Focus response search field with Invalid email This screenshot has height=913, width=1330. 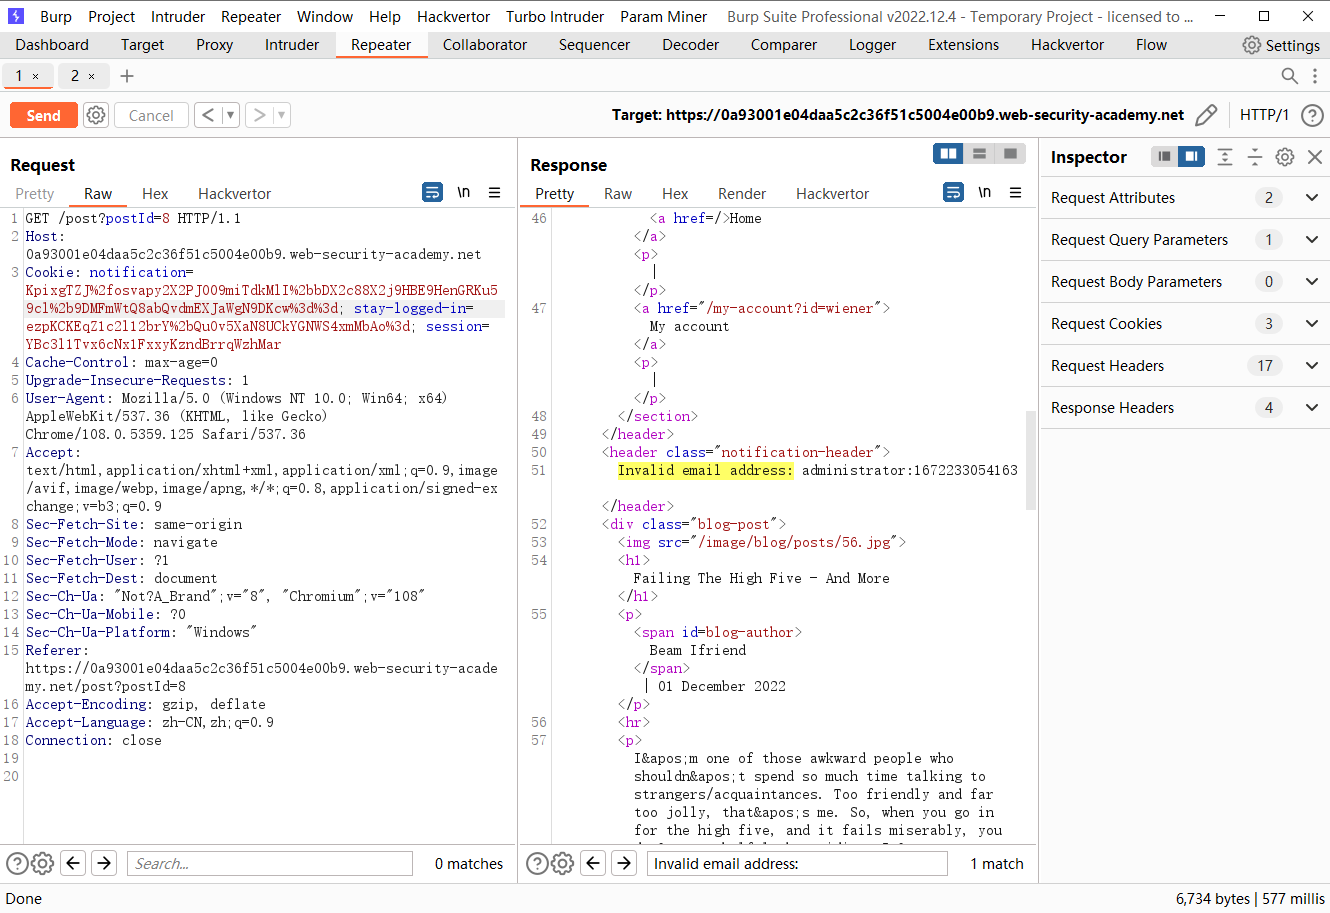[797, 863]
